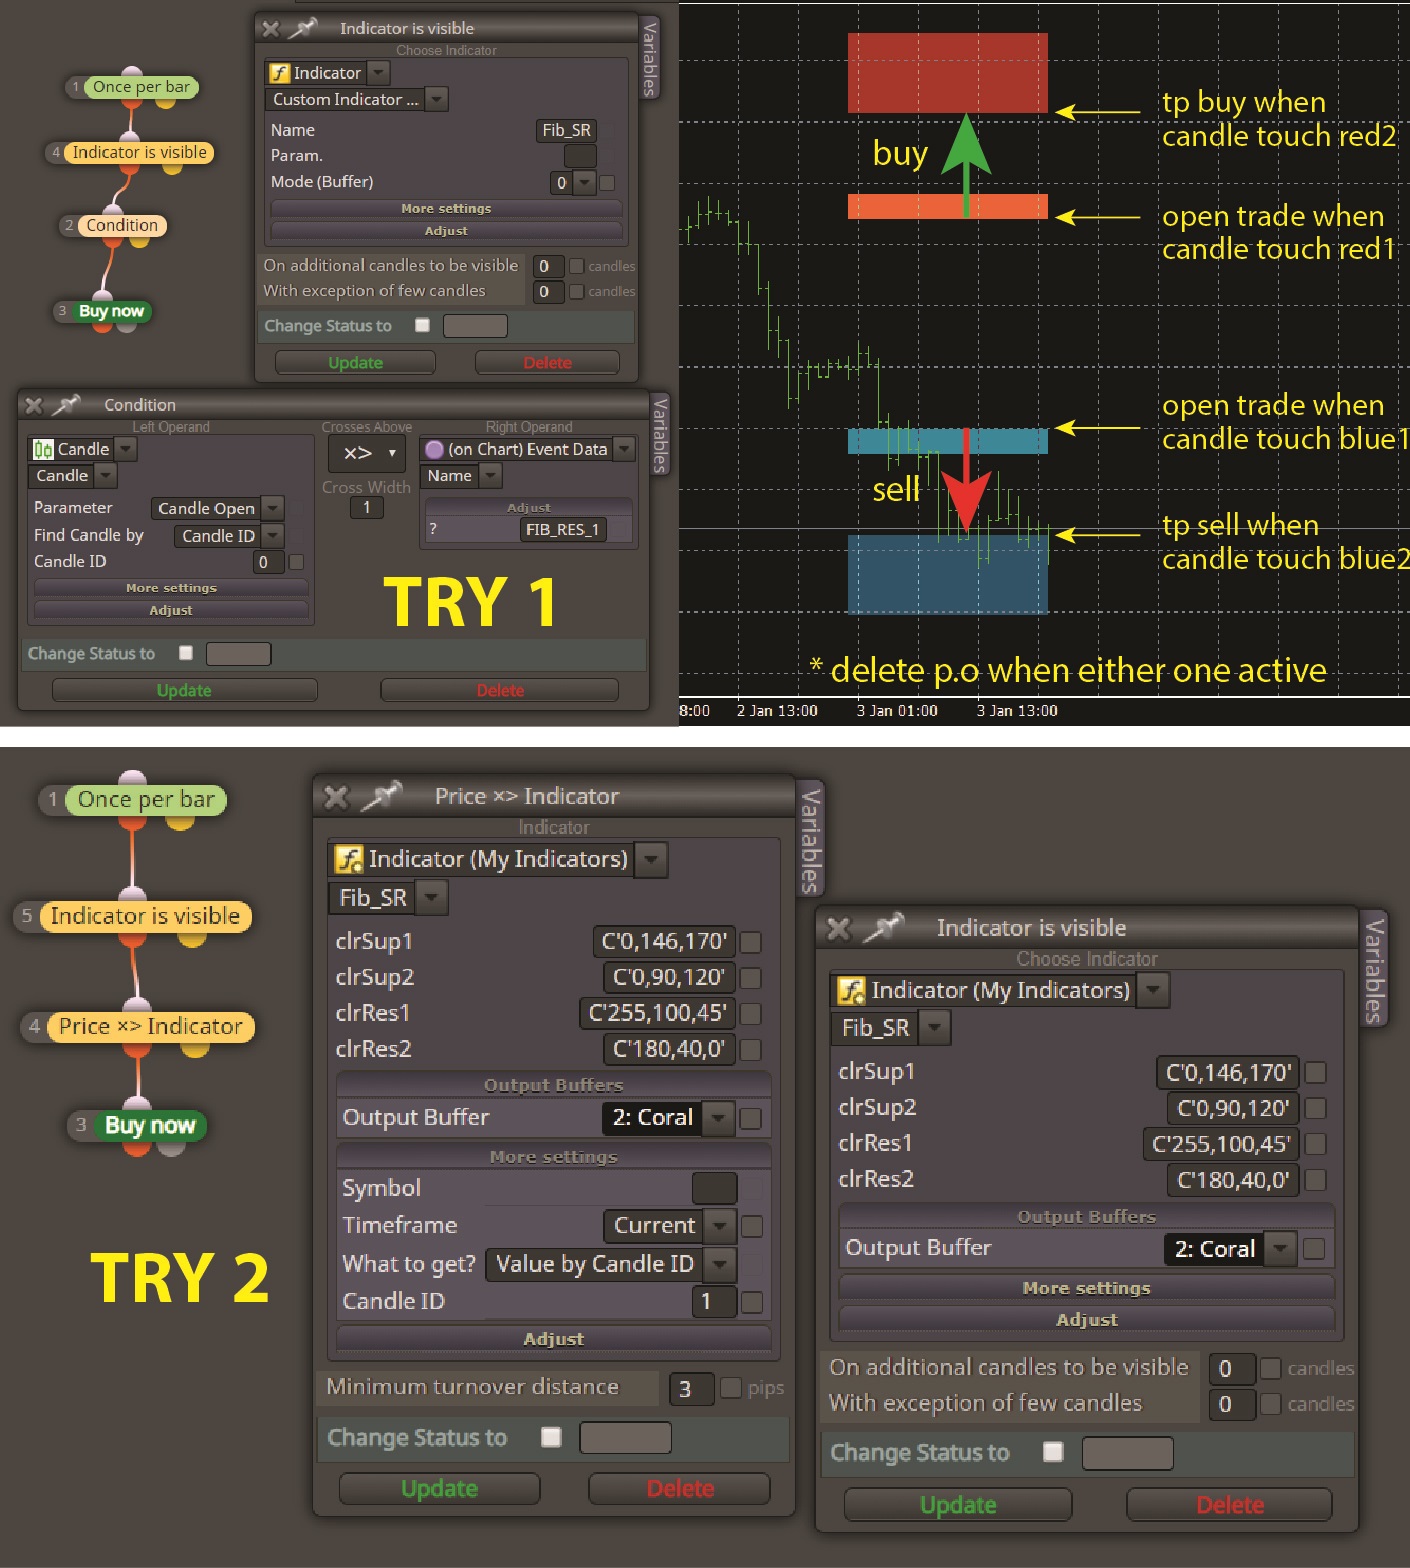Toggle pips checkbox for Minimum turnover distance

731,1388
